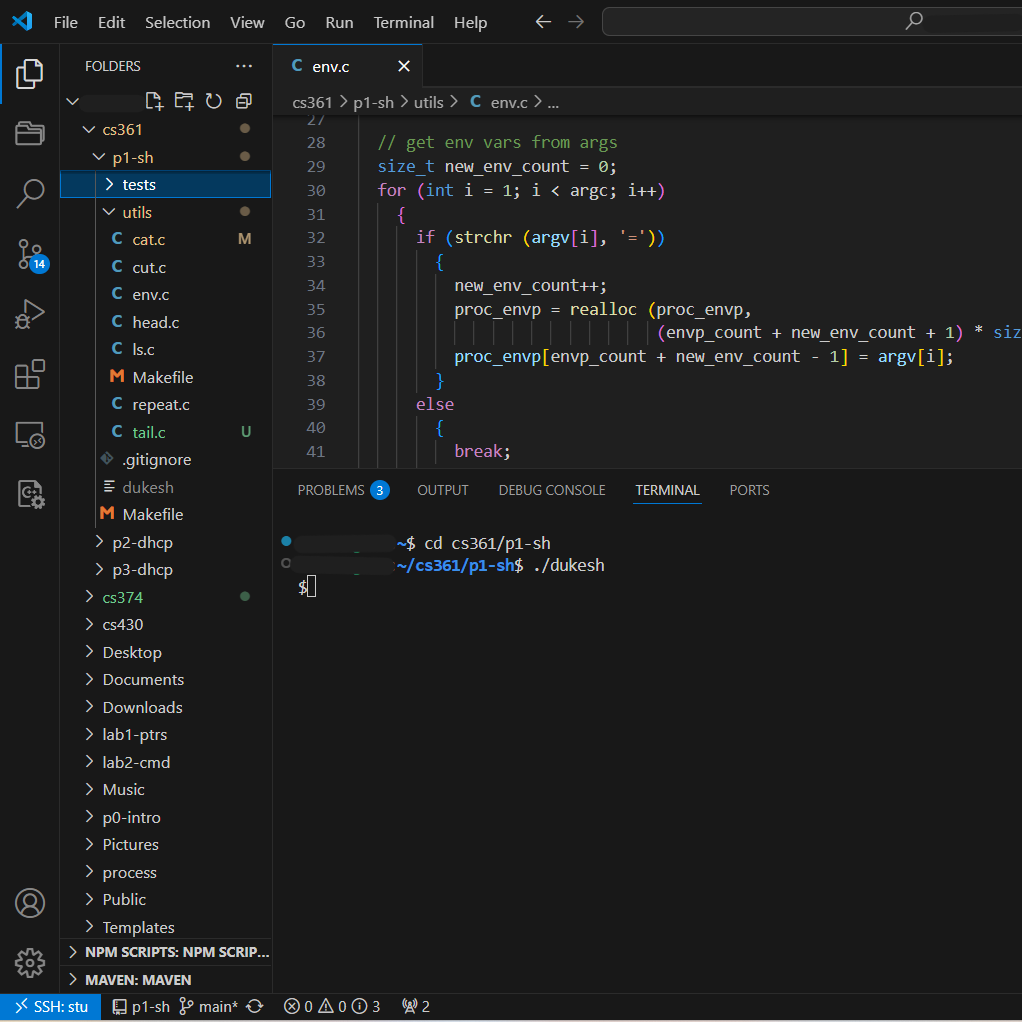The width and height of the screenshot is (1022, 1022).
Task: Click inside the terminal at the $ prompt
Action: coord(311,586)
